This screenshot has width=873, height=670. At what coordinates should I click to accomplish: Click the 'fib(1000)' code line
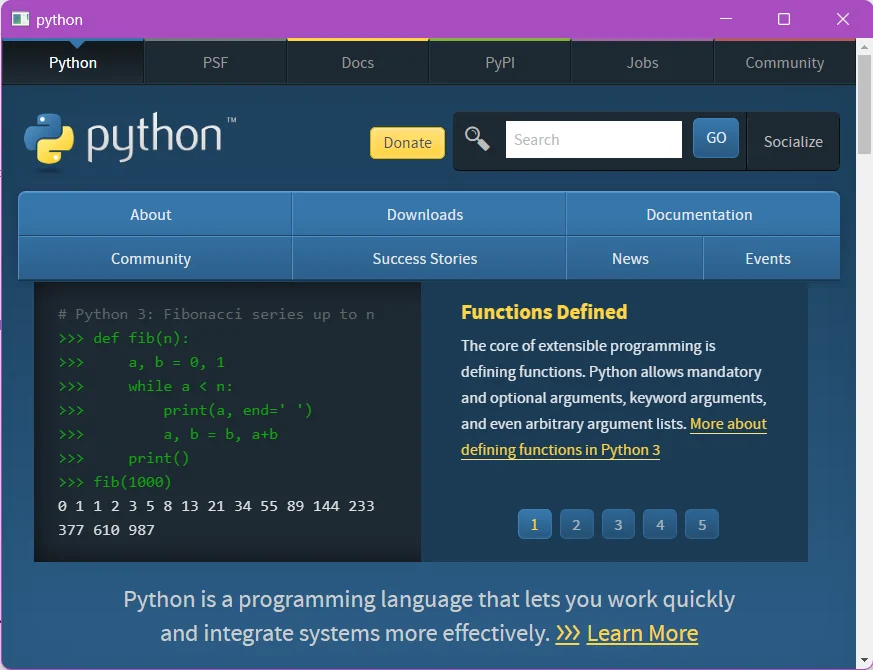[115, 482]
